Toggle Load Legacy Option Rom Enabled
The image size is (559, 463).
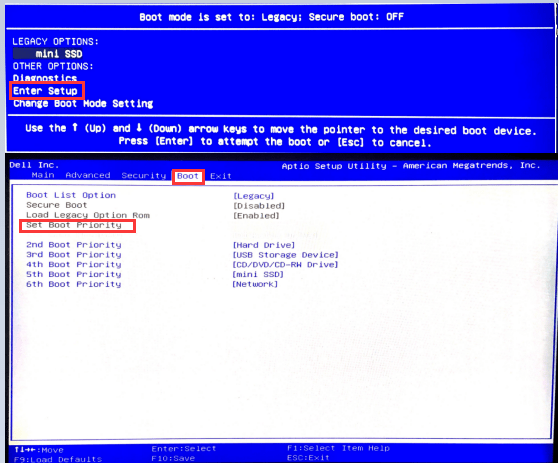point(256,216)
